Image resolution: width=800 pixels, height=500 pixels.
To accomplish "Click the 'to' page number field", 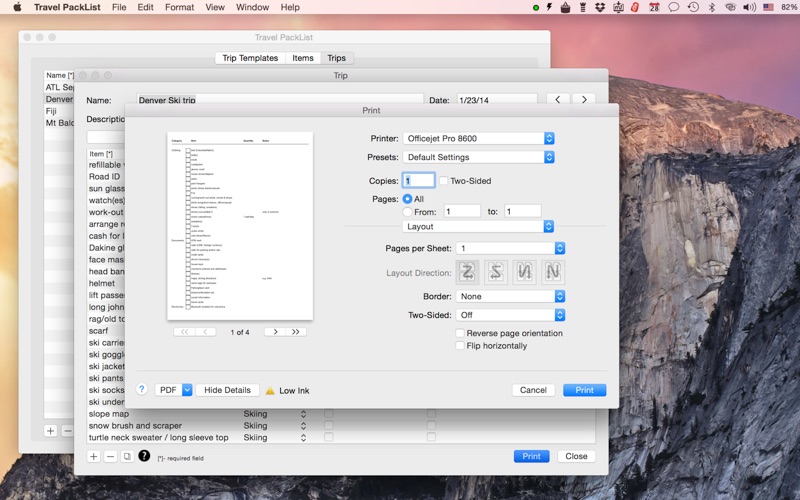I will (522, 211).
